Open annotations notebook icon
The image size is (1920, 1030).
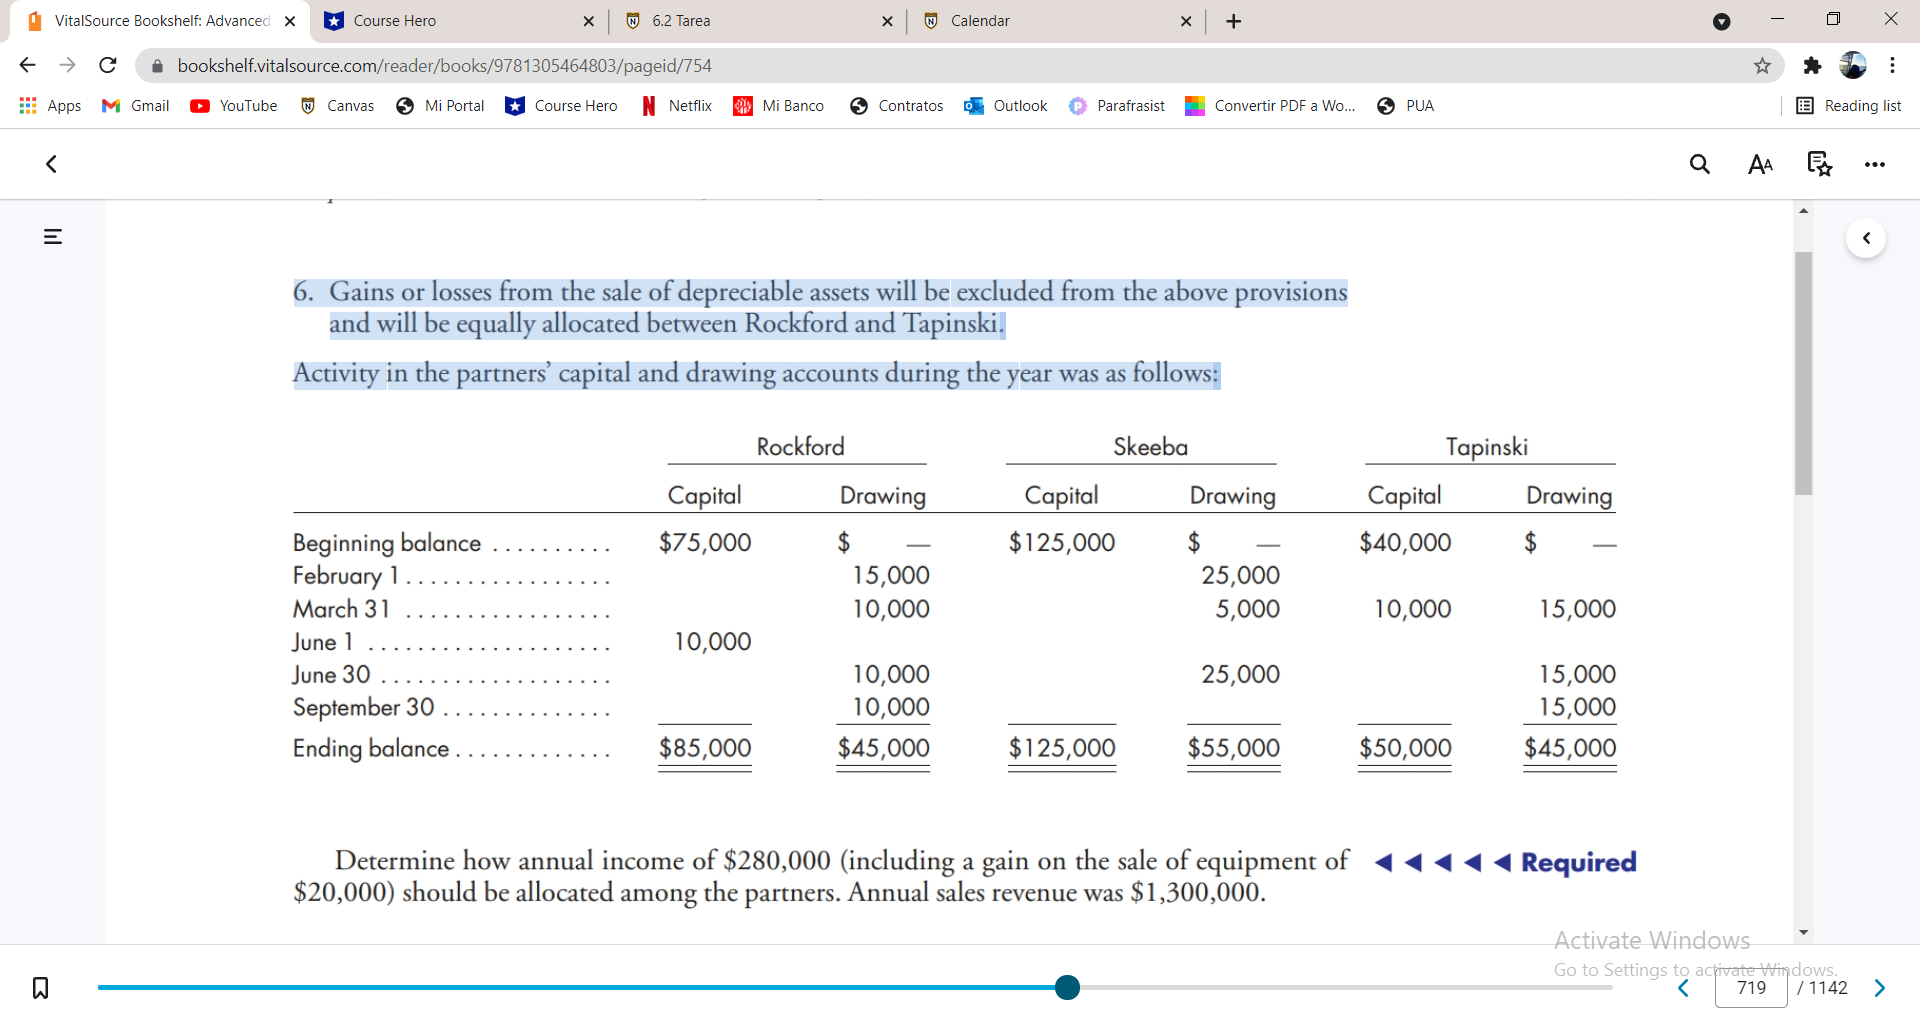1818,164
